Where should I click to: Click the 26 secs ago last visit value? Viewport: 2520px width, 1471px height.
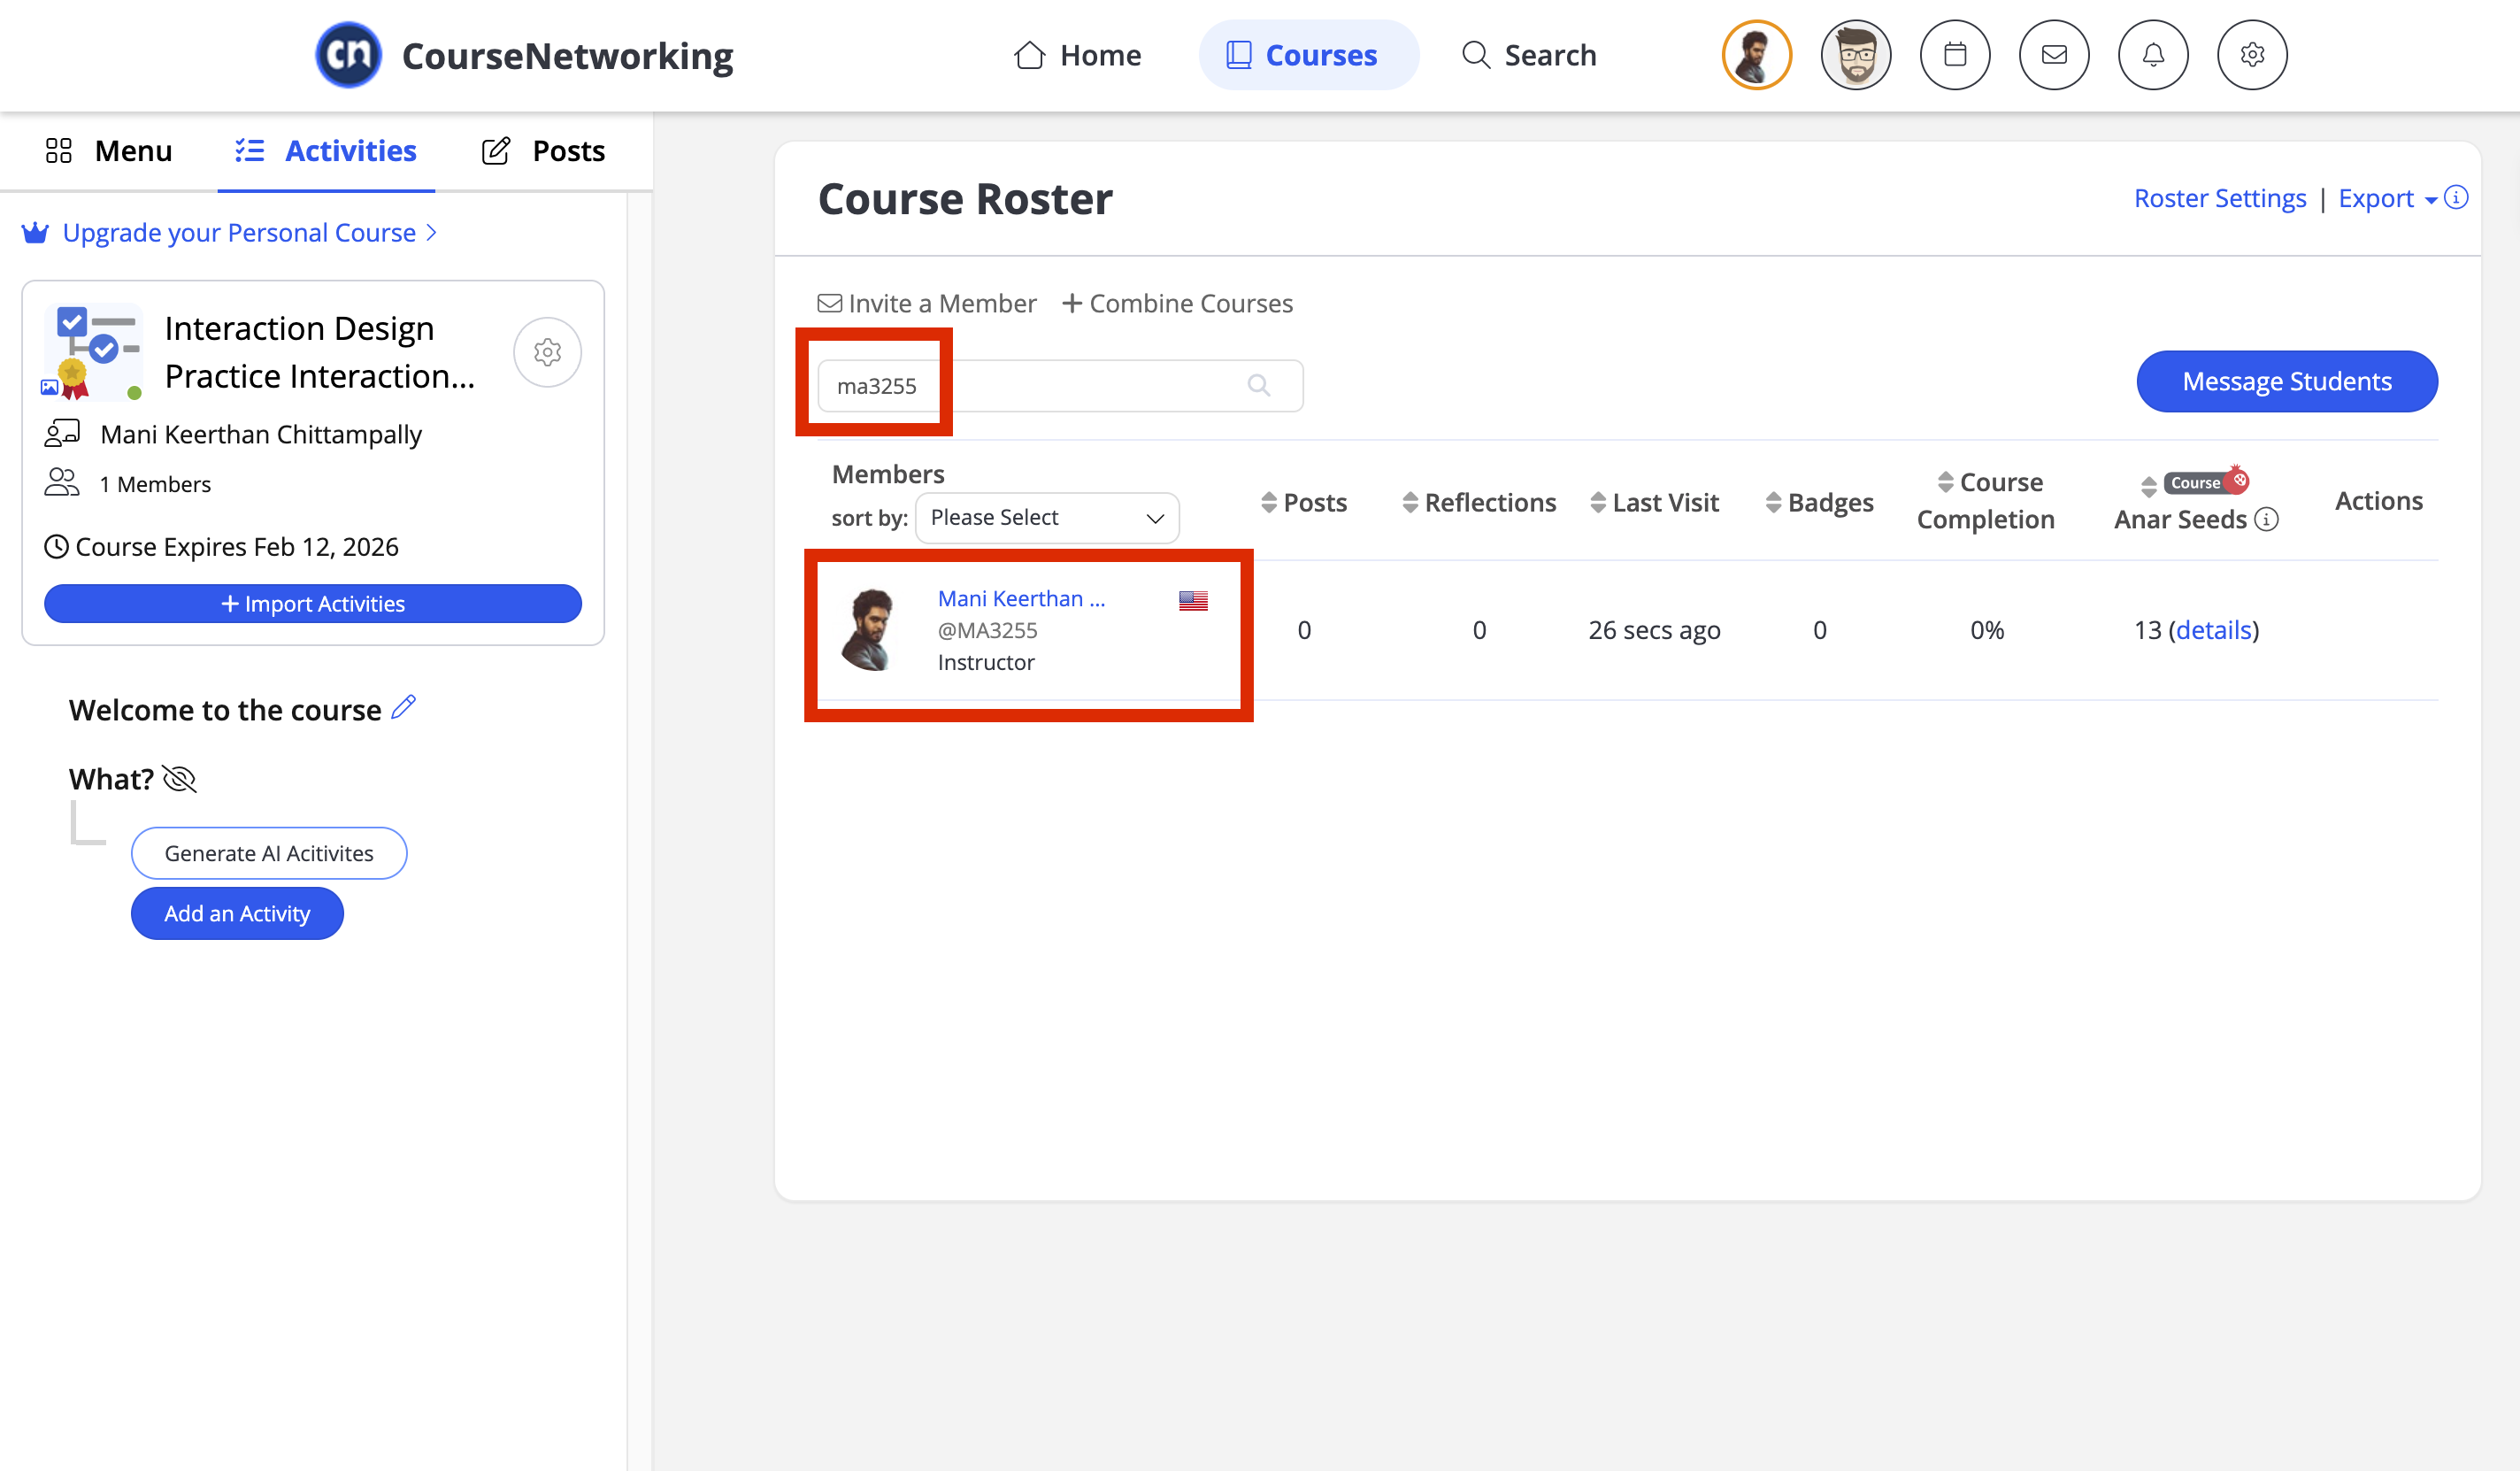point(1655,630)
